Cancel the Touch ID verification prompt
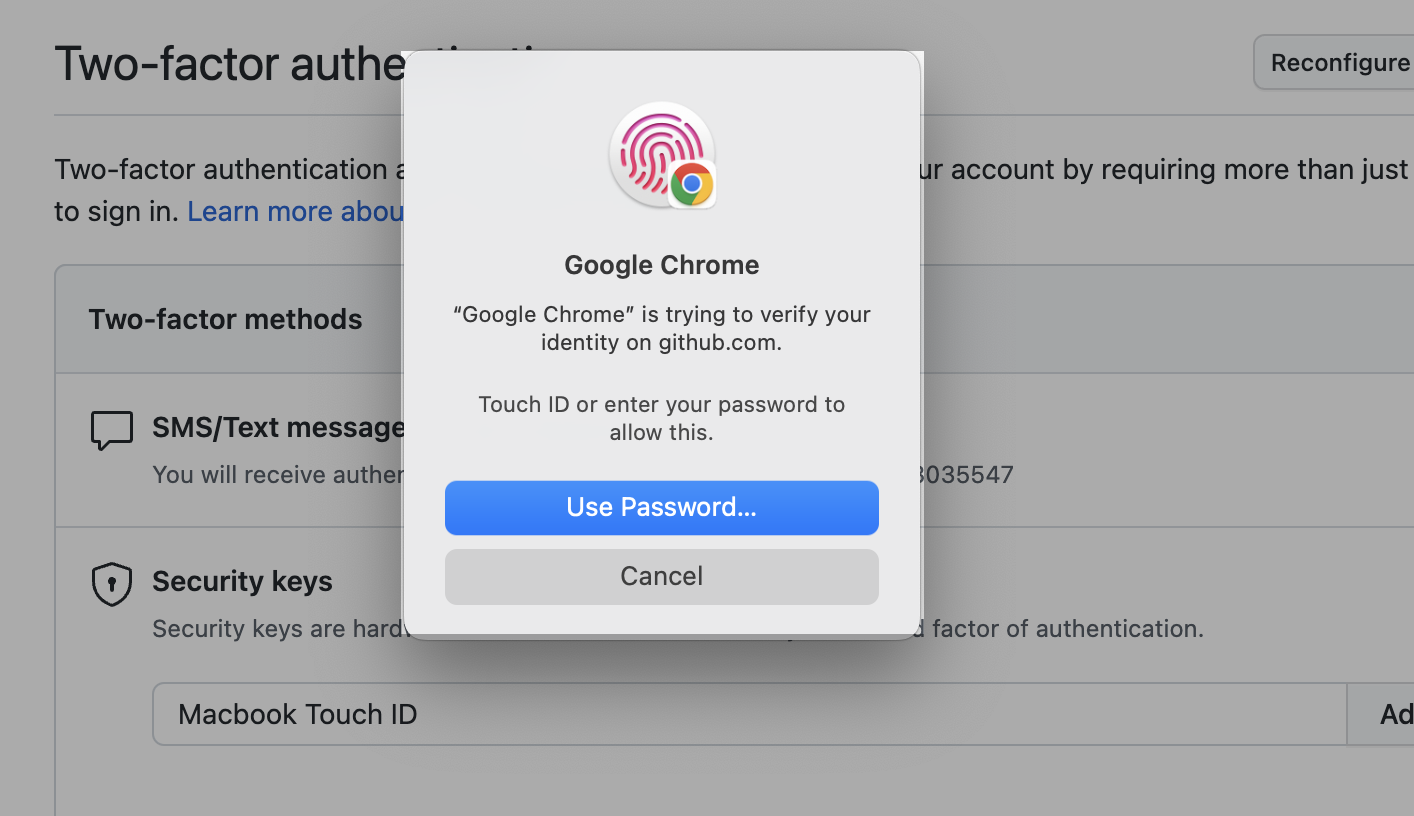 [x=661, y=576]
